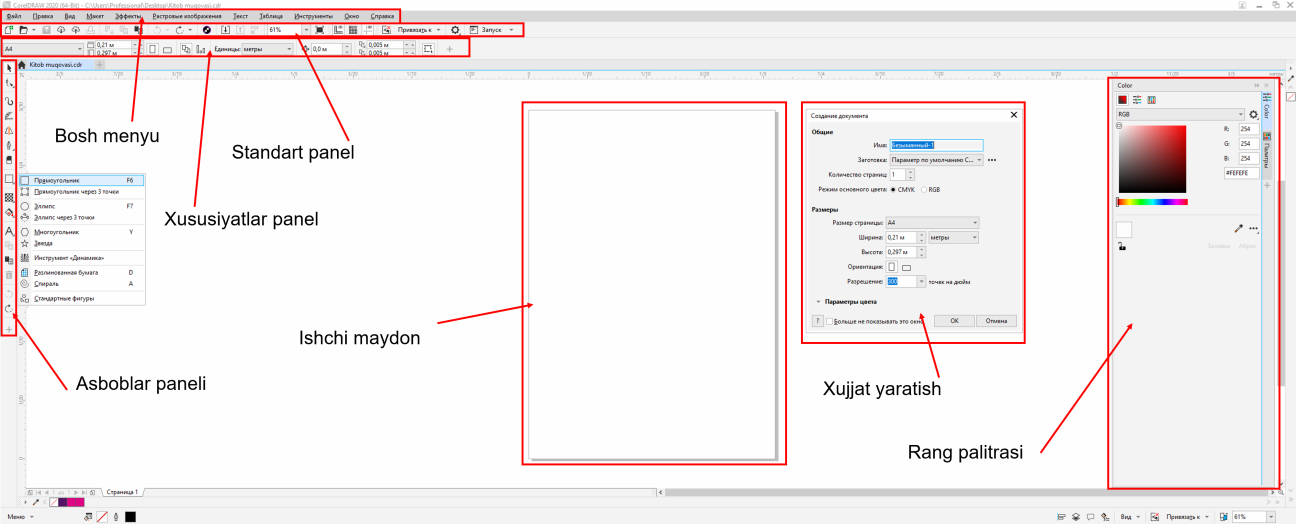This screenshot has width=1296, height=524.
Task: Set portrait orientation in property bar
Action: pos(152,49)
